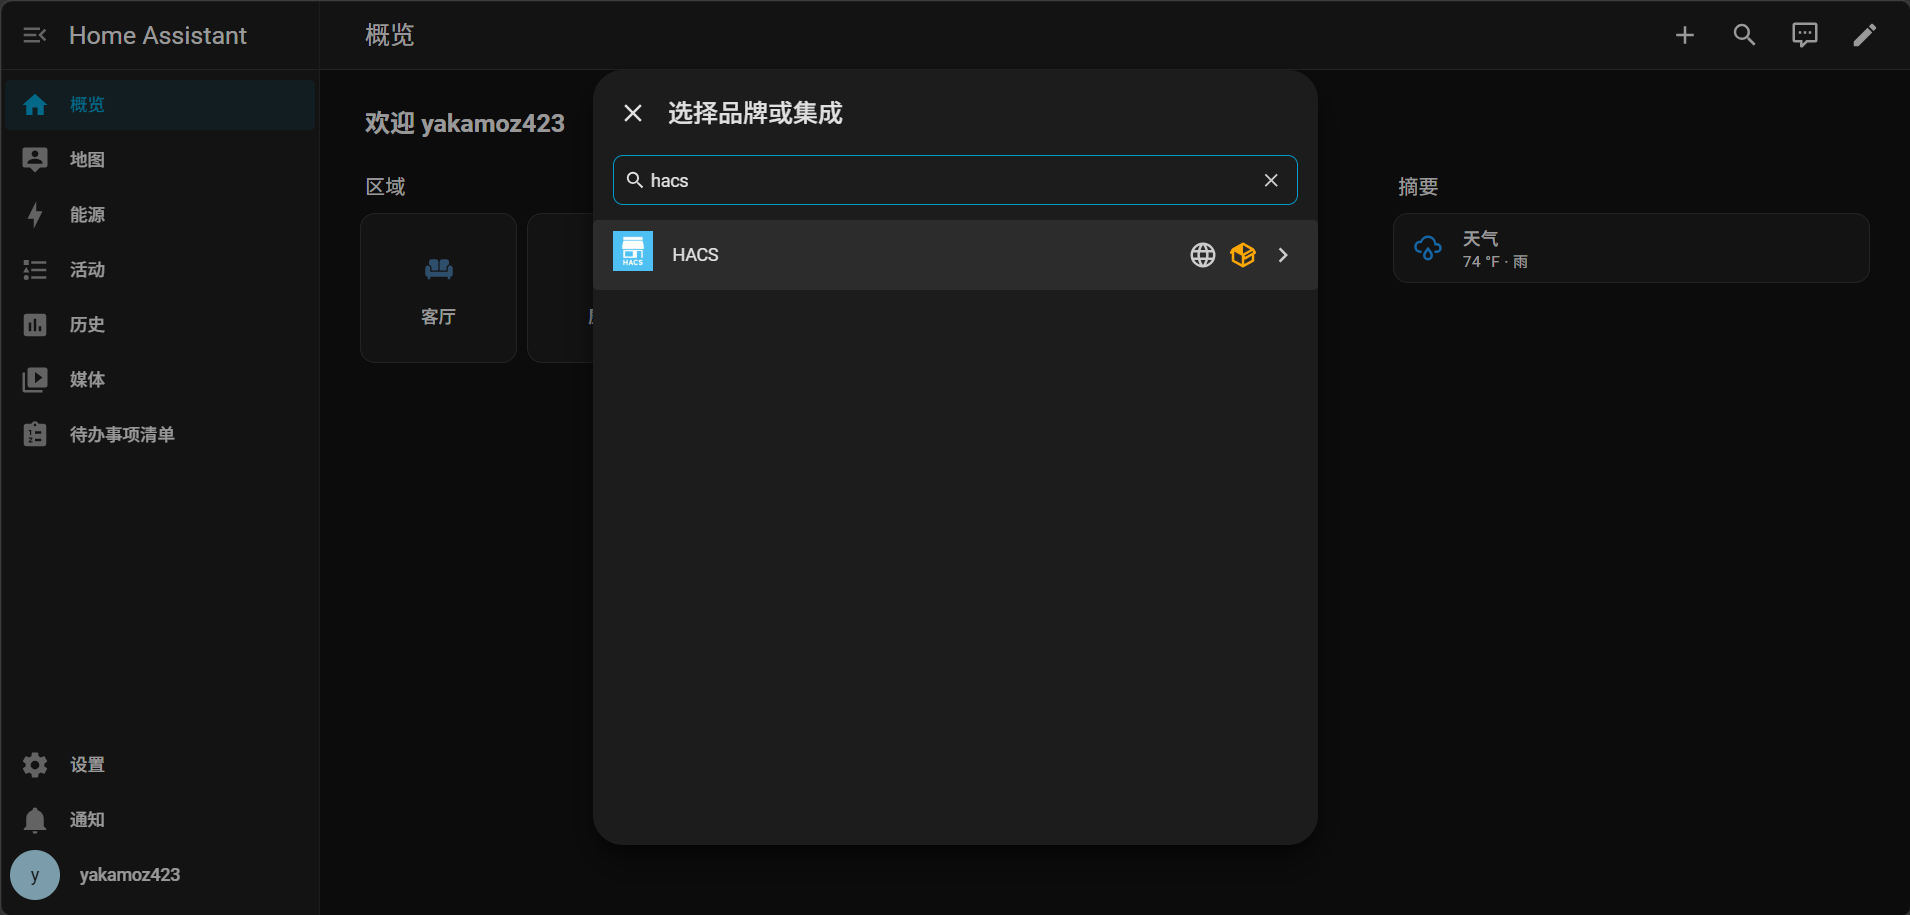Open the Assist chat bubble icon

coord(1805,35)
